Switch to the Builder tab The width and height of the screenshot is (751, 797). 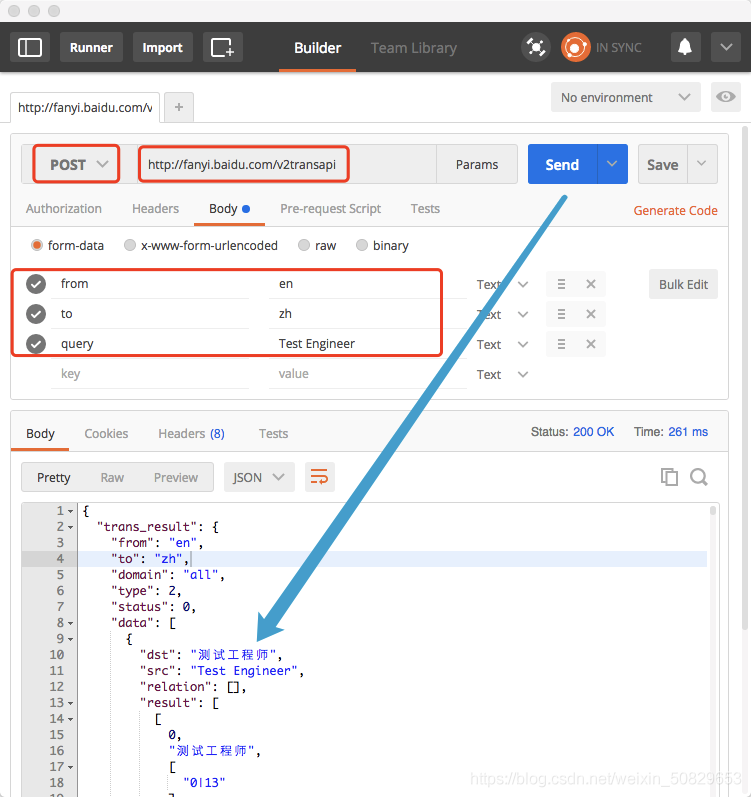[x=318, y=48]
